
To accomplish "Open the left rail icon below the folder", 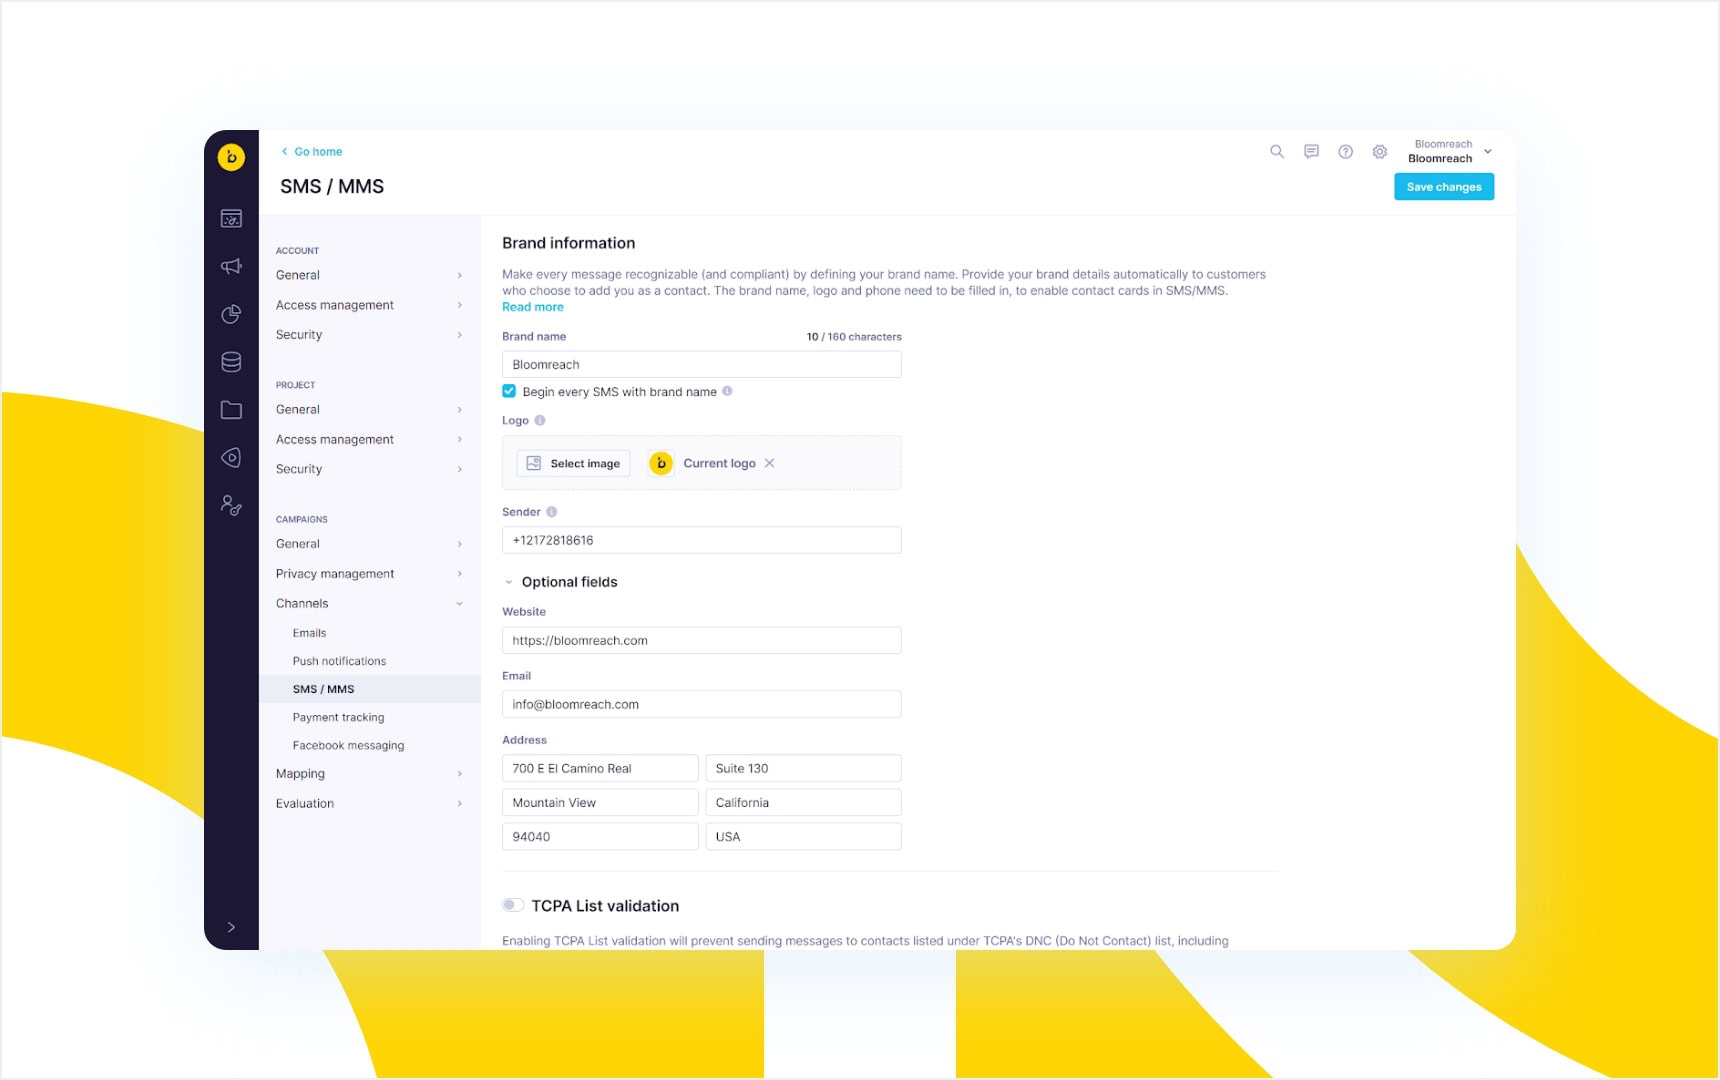I will coord(231,458).
